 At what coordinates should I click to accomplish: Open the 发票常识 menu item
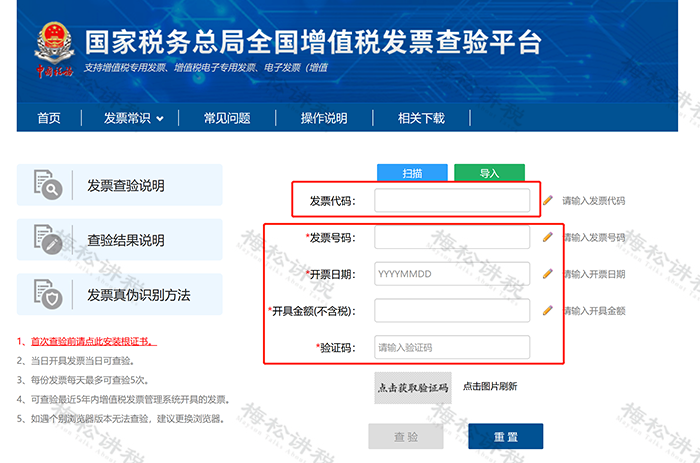127,118
